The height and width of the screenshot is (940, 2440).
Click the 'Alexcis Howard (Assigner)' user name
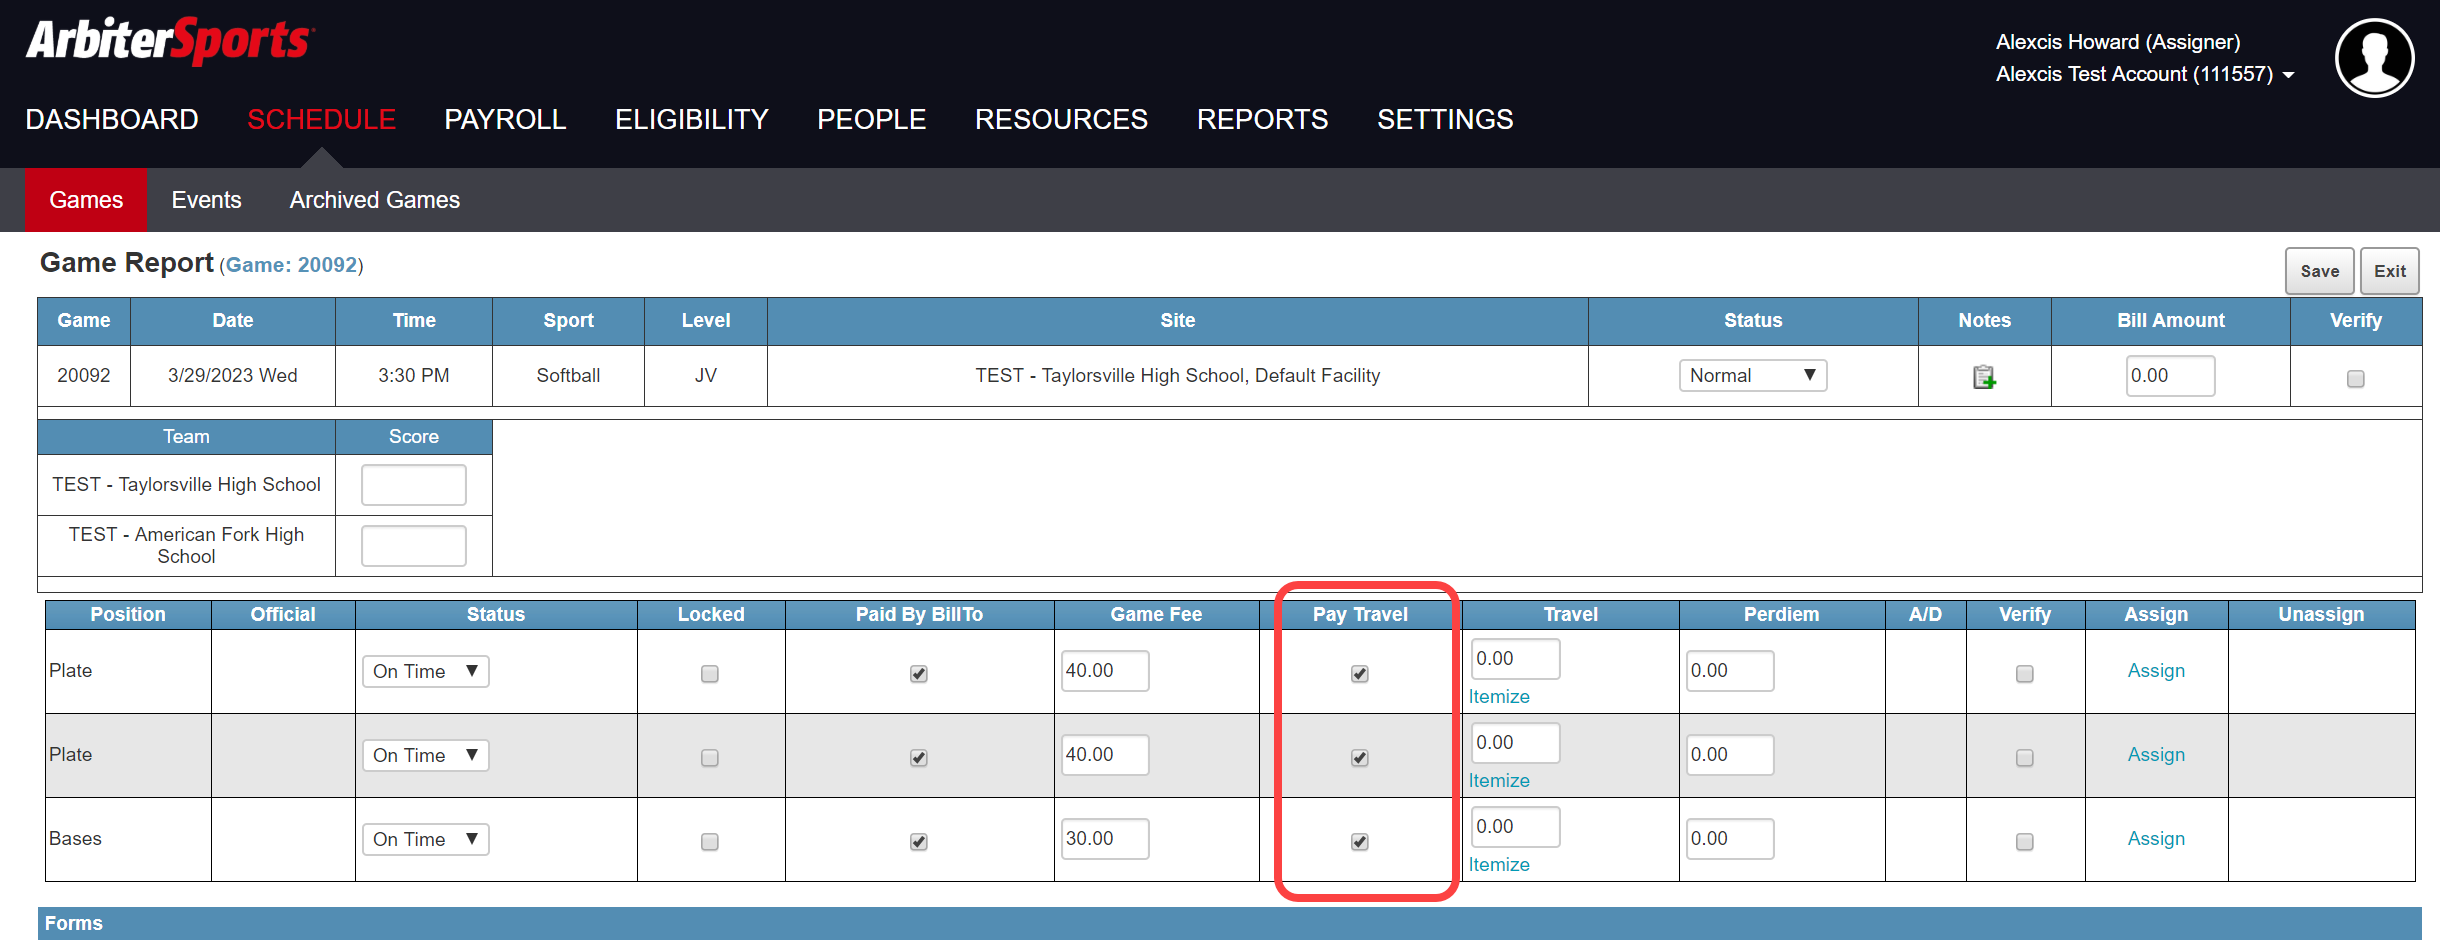pyautogui.click(x=2117, y=42)
